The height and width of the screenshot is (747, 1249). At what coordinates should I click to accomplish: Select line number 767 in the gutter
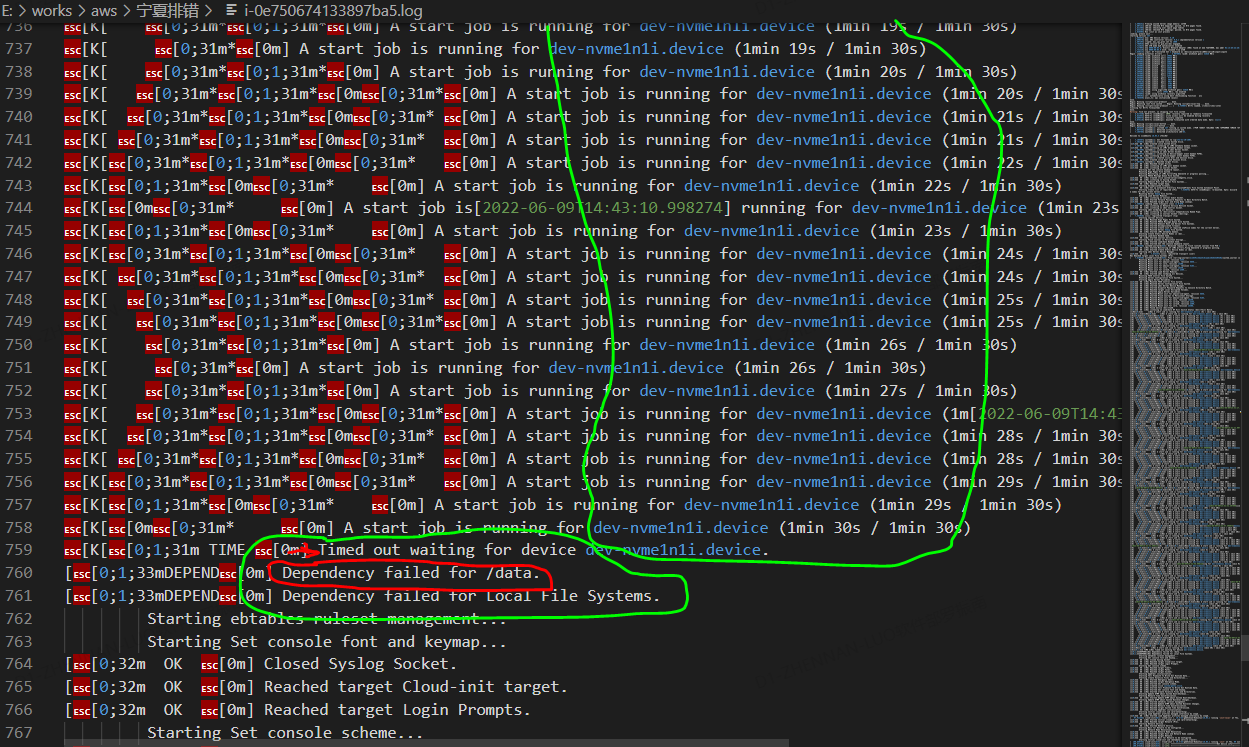19,733
